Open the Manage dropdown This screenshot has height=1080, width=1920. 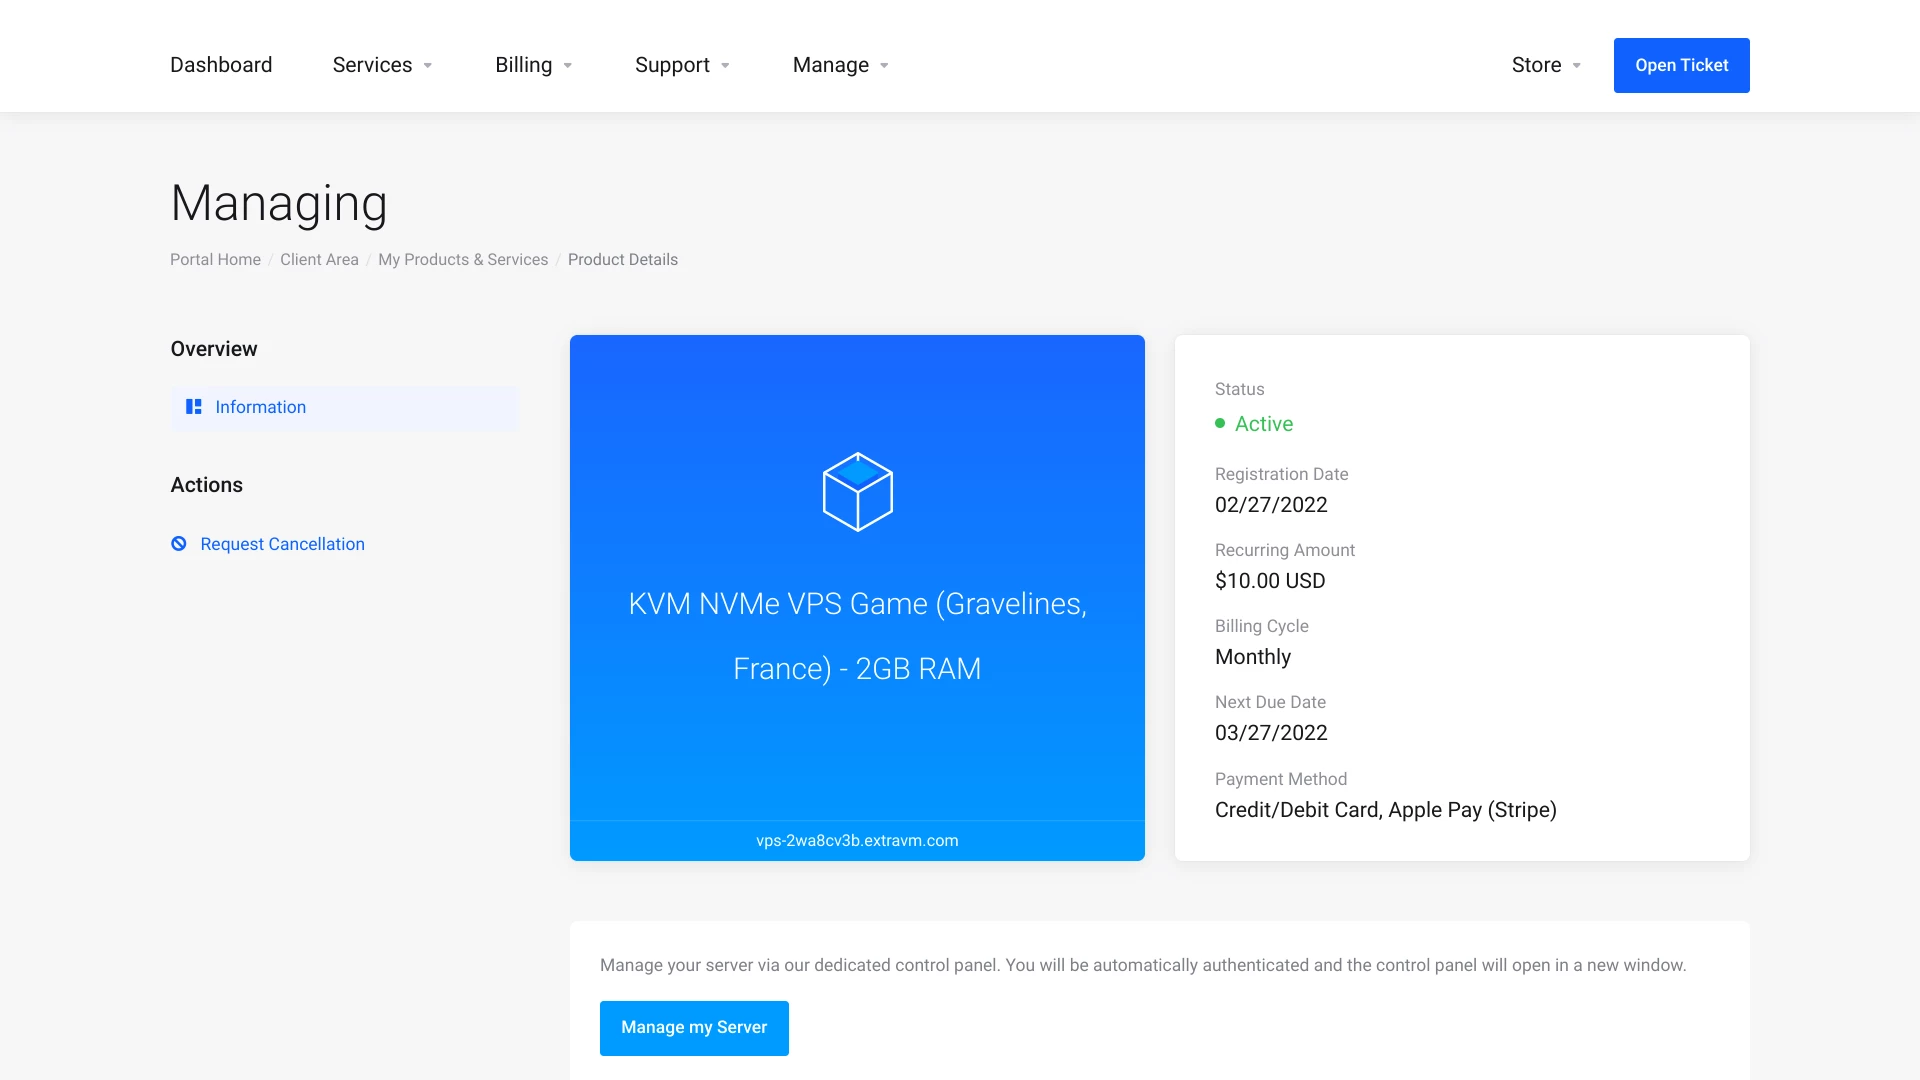click(x=840, y=65)
